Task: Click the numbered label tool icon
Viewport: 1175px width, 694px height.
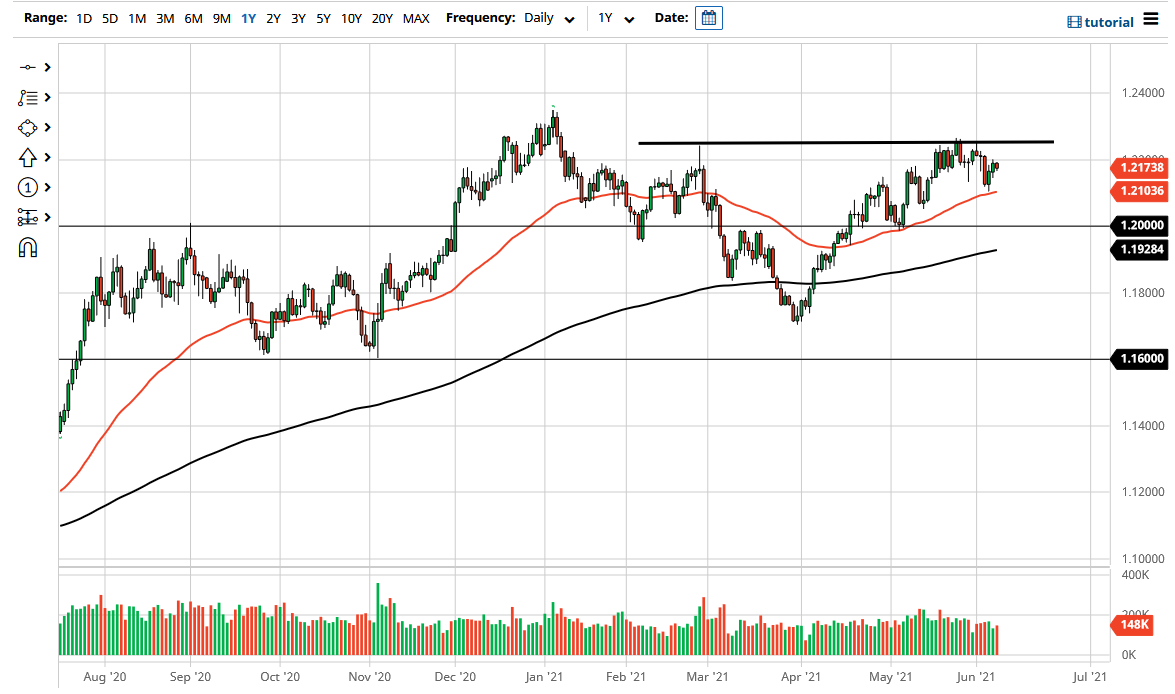Action: [x=28, y=187]
